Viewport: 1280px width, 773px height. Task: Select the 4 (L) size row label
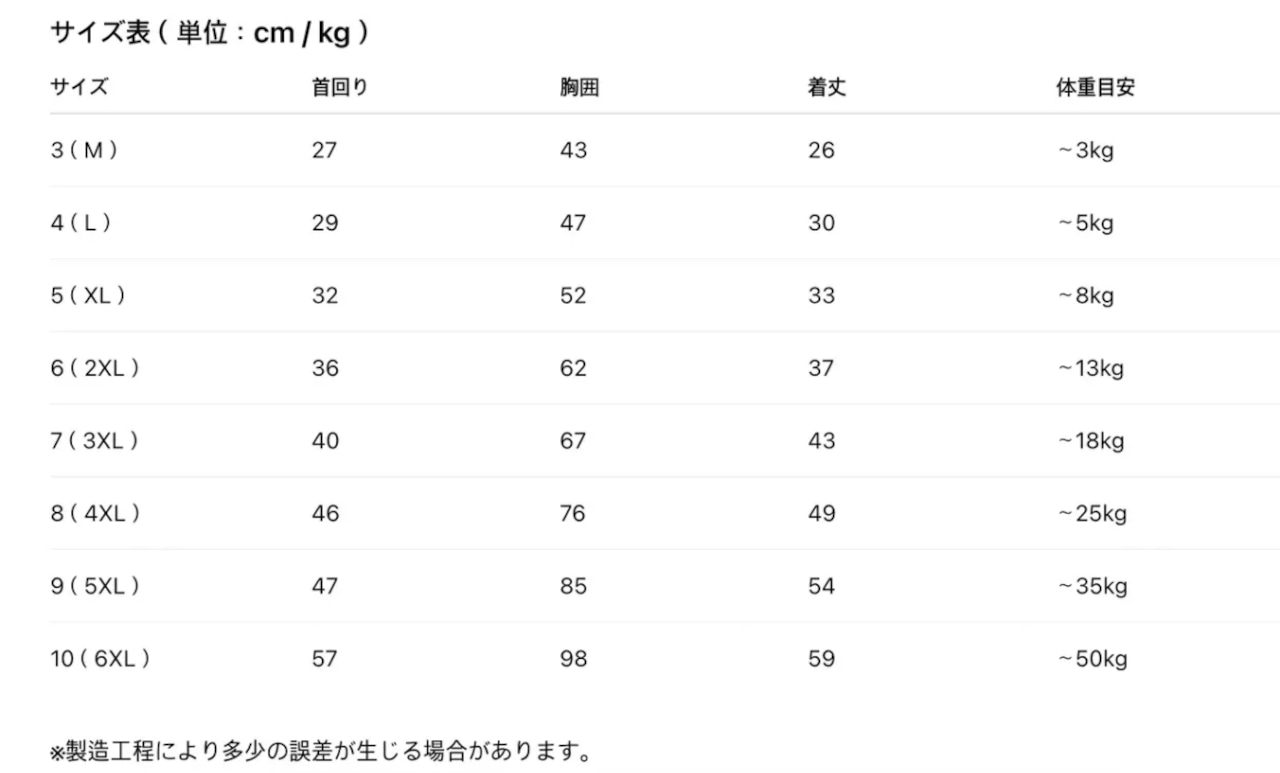coord(81,223)
